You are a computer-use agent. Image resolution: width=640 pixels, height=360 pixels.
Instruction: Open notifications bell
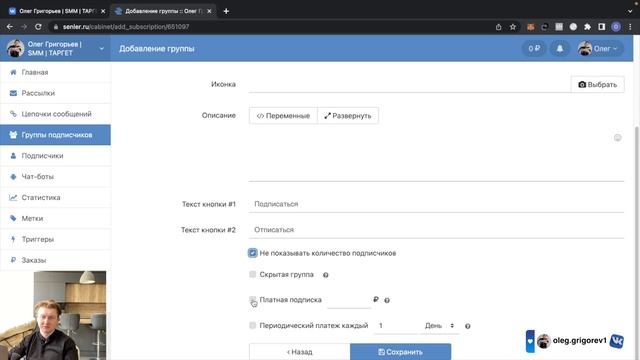click(560, 49)
